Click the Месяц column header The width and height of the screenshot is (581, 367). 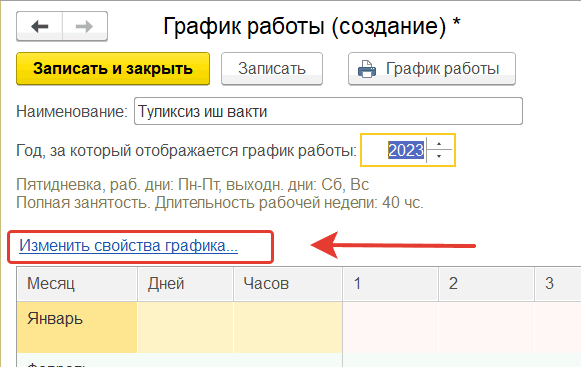point(77,284)
